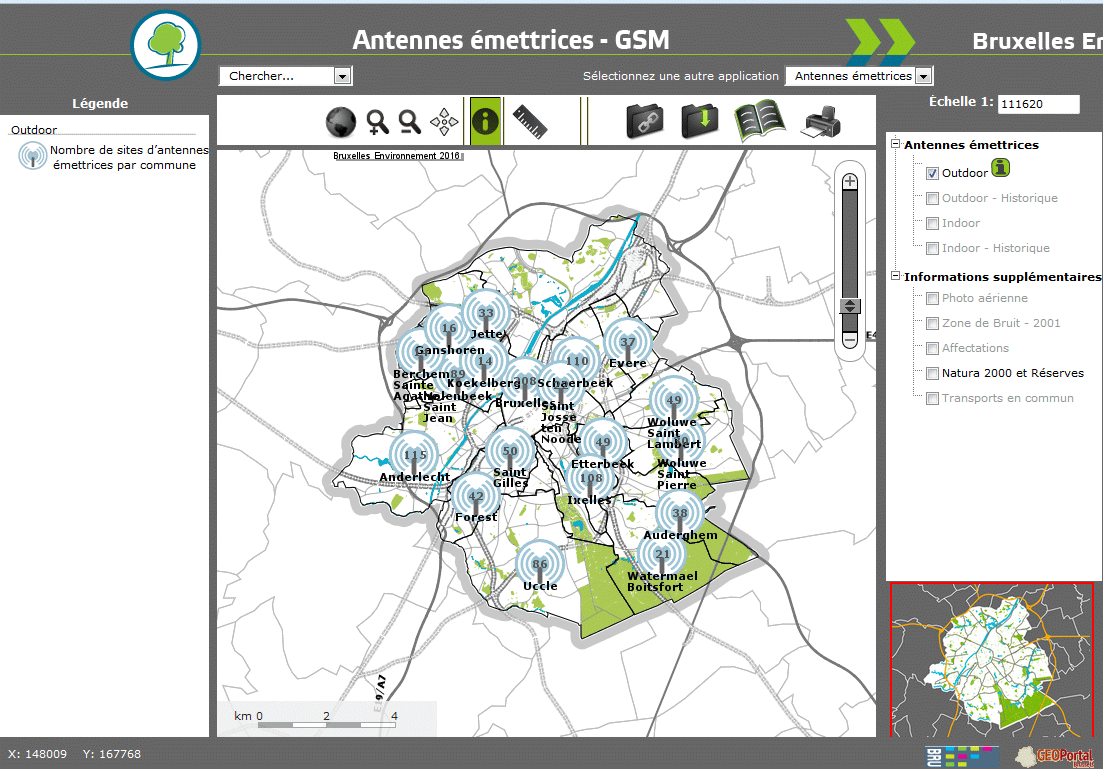The height and width of the screenshot is (769, 1103).
Task: Click the zoom slider handle
Action: pos(850,306)
